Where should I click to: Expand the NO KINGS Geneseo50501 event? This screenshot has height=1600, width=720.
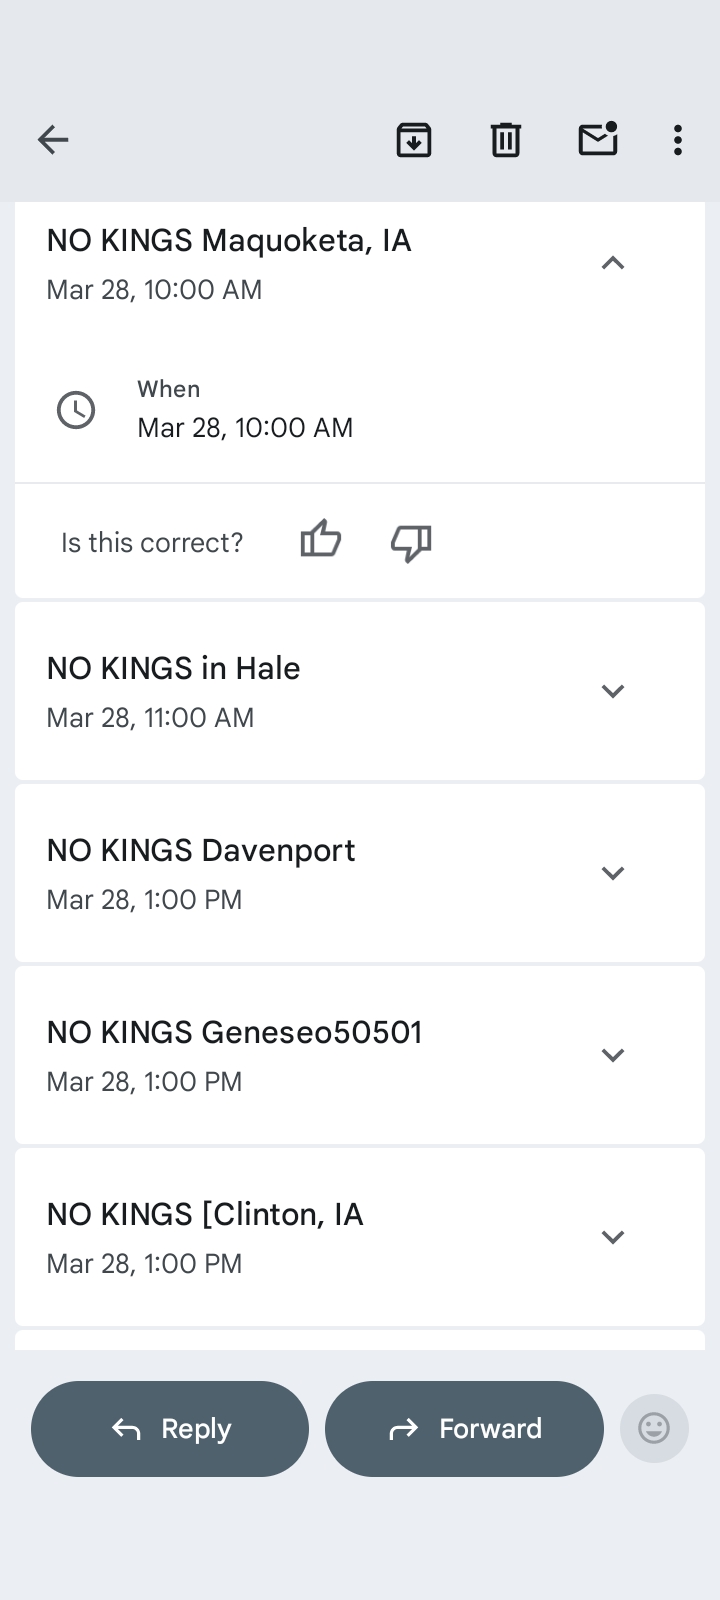pyautogui.click(x=612, y=1055)
